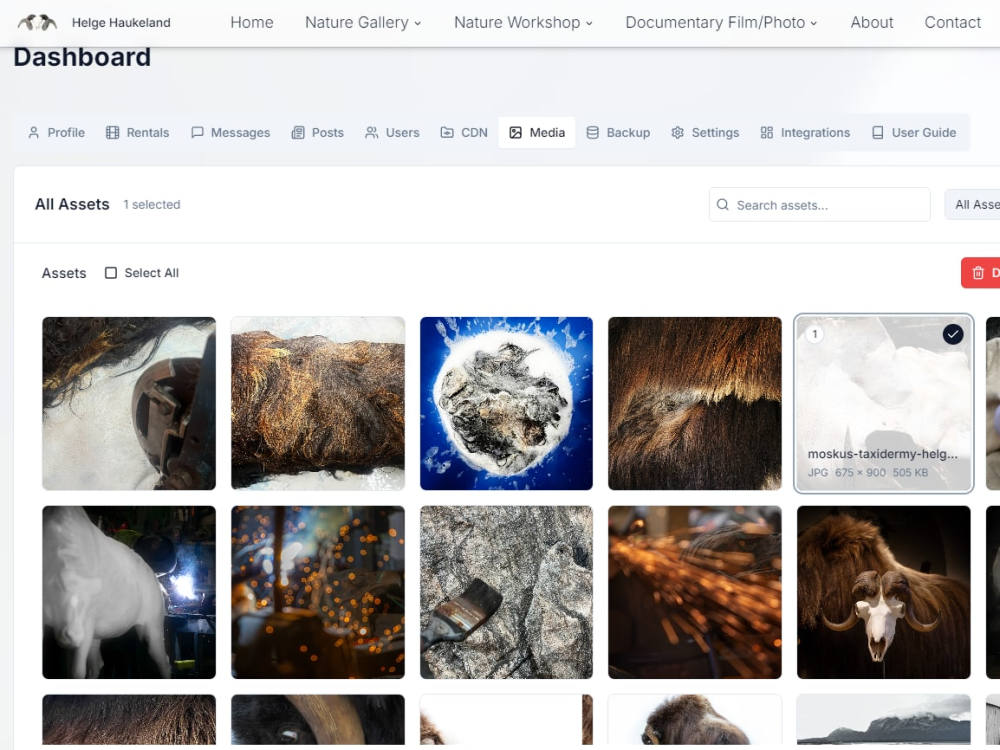Switch to the Profile tab
The height and width of the screenshot is (750, 1000).
click(57, 133)
